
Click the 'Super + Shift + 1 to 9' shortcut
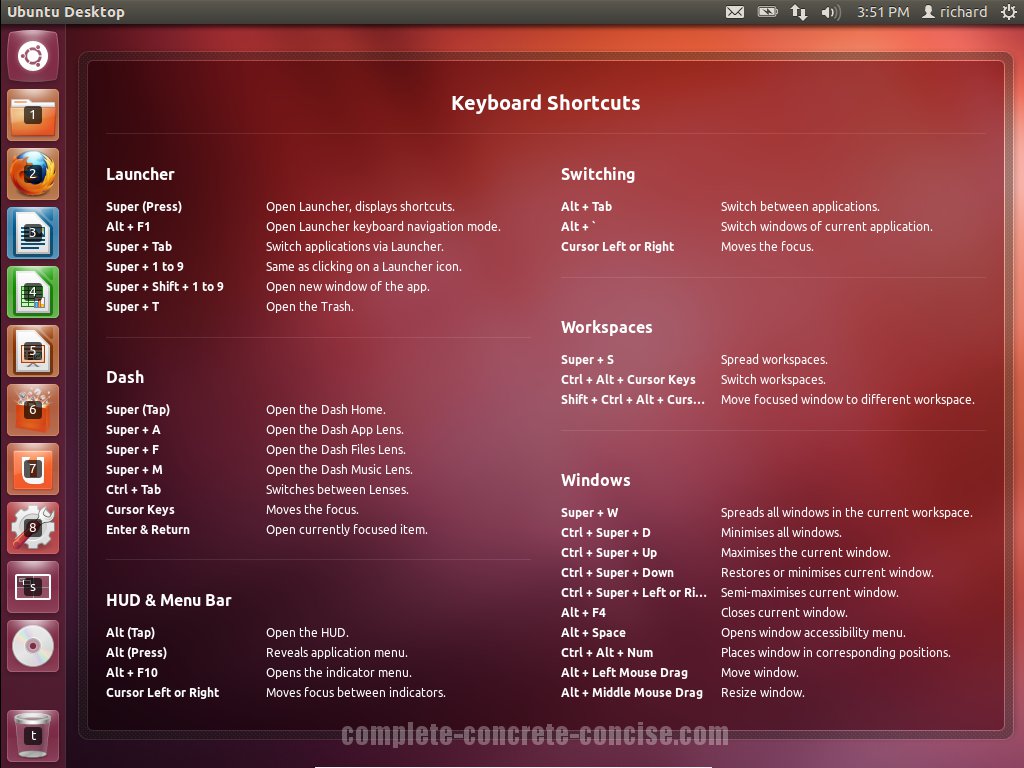(x=165, y=287)
